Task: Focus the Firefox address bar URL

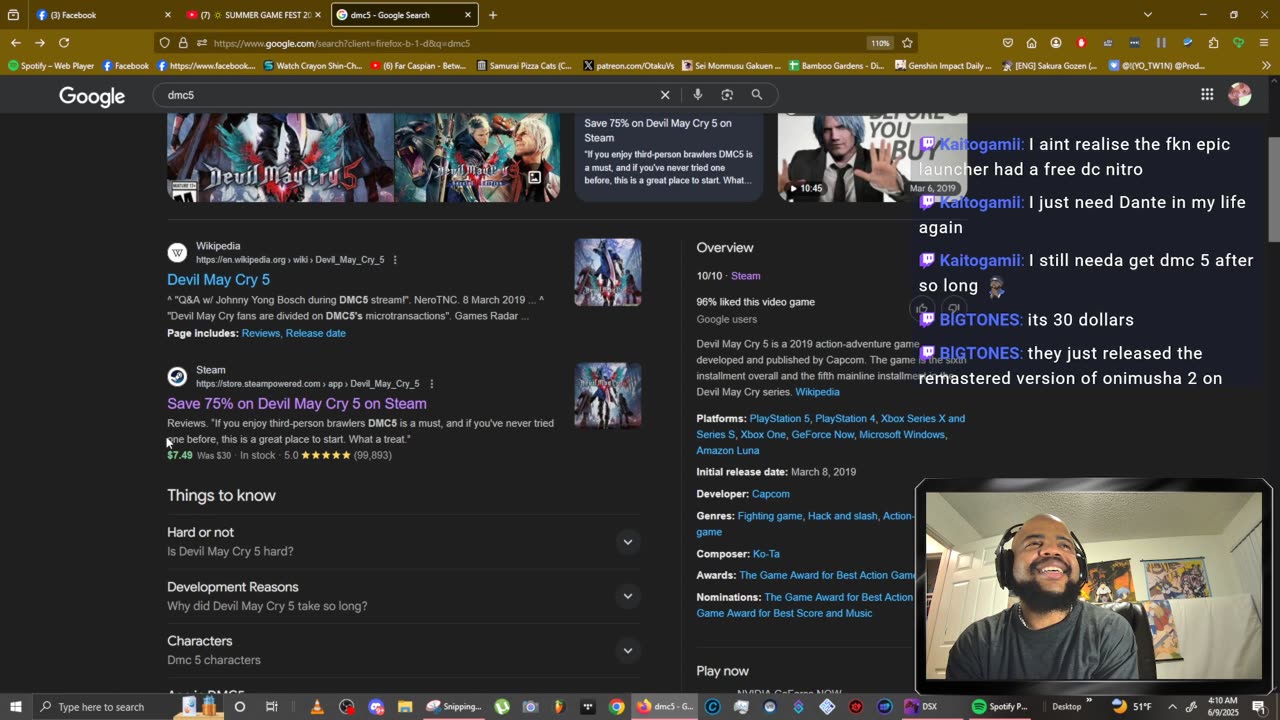Action: pyautogui.click(x=535, y=43)
